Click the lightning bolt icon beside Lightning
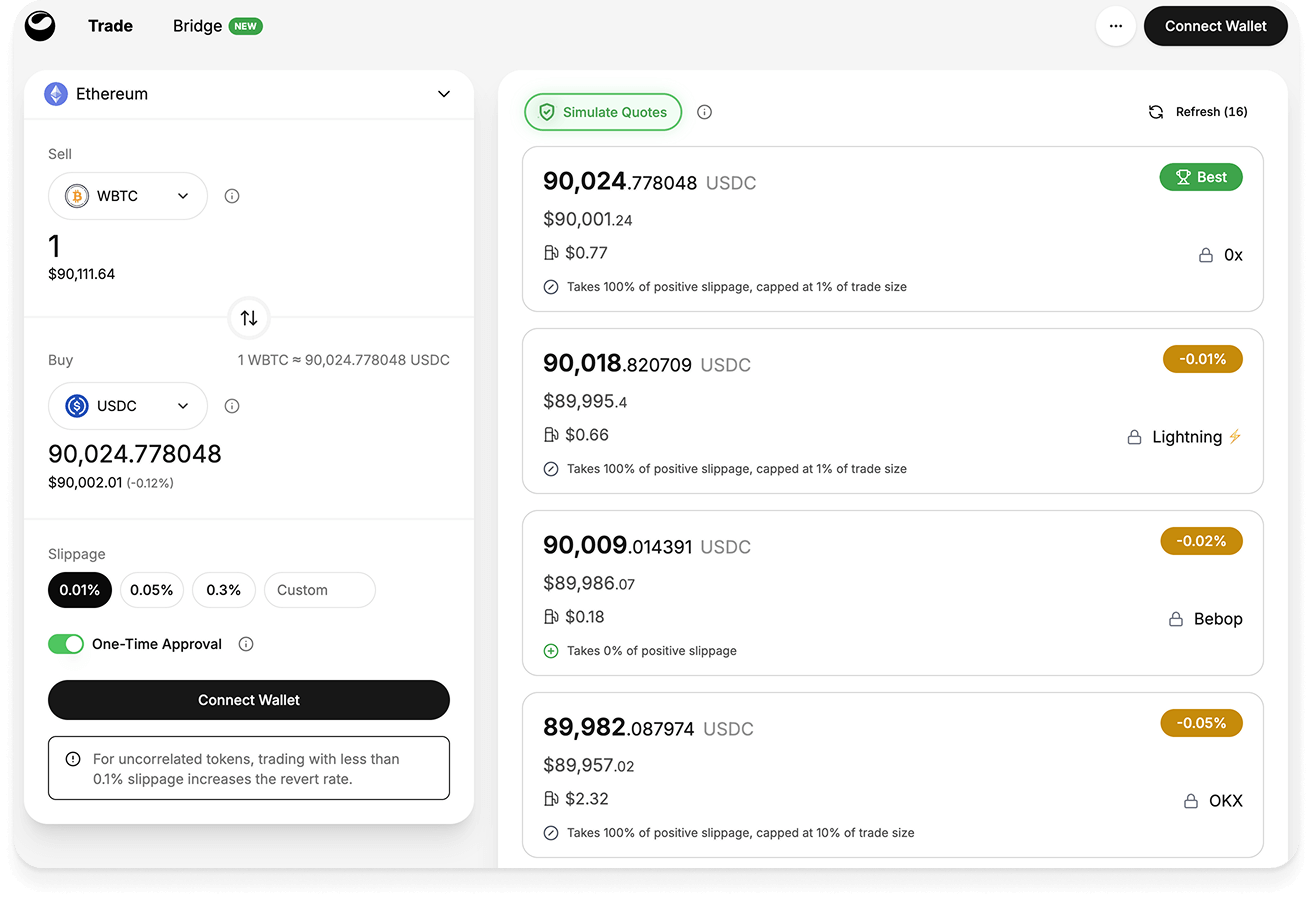This screenshot has width=1313, height=901. (x=1235, y=436)
